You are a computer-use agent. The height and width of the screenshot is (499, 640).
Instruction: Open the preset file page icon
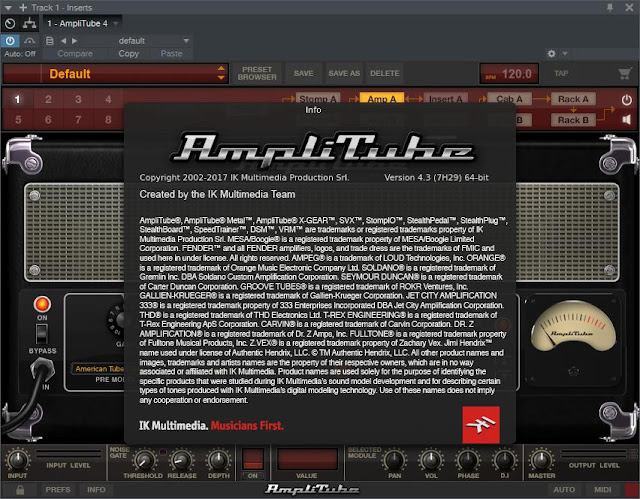coord(50,41)
